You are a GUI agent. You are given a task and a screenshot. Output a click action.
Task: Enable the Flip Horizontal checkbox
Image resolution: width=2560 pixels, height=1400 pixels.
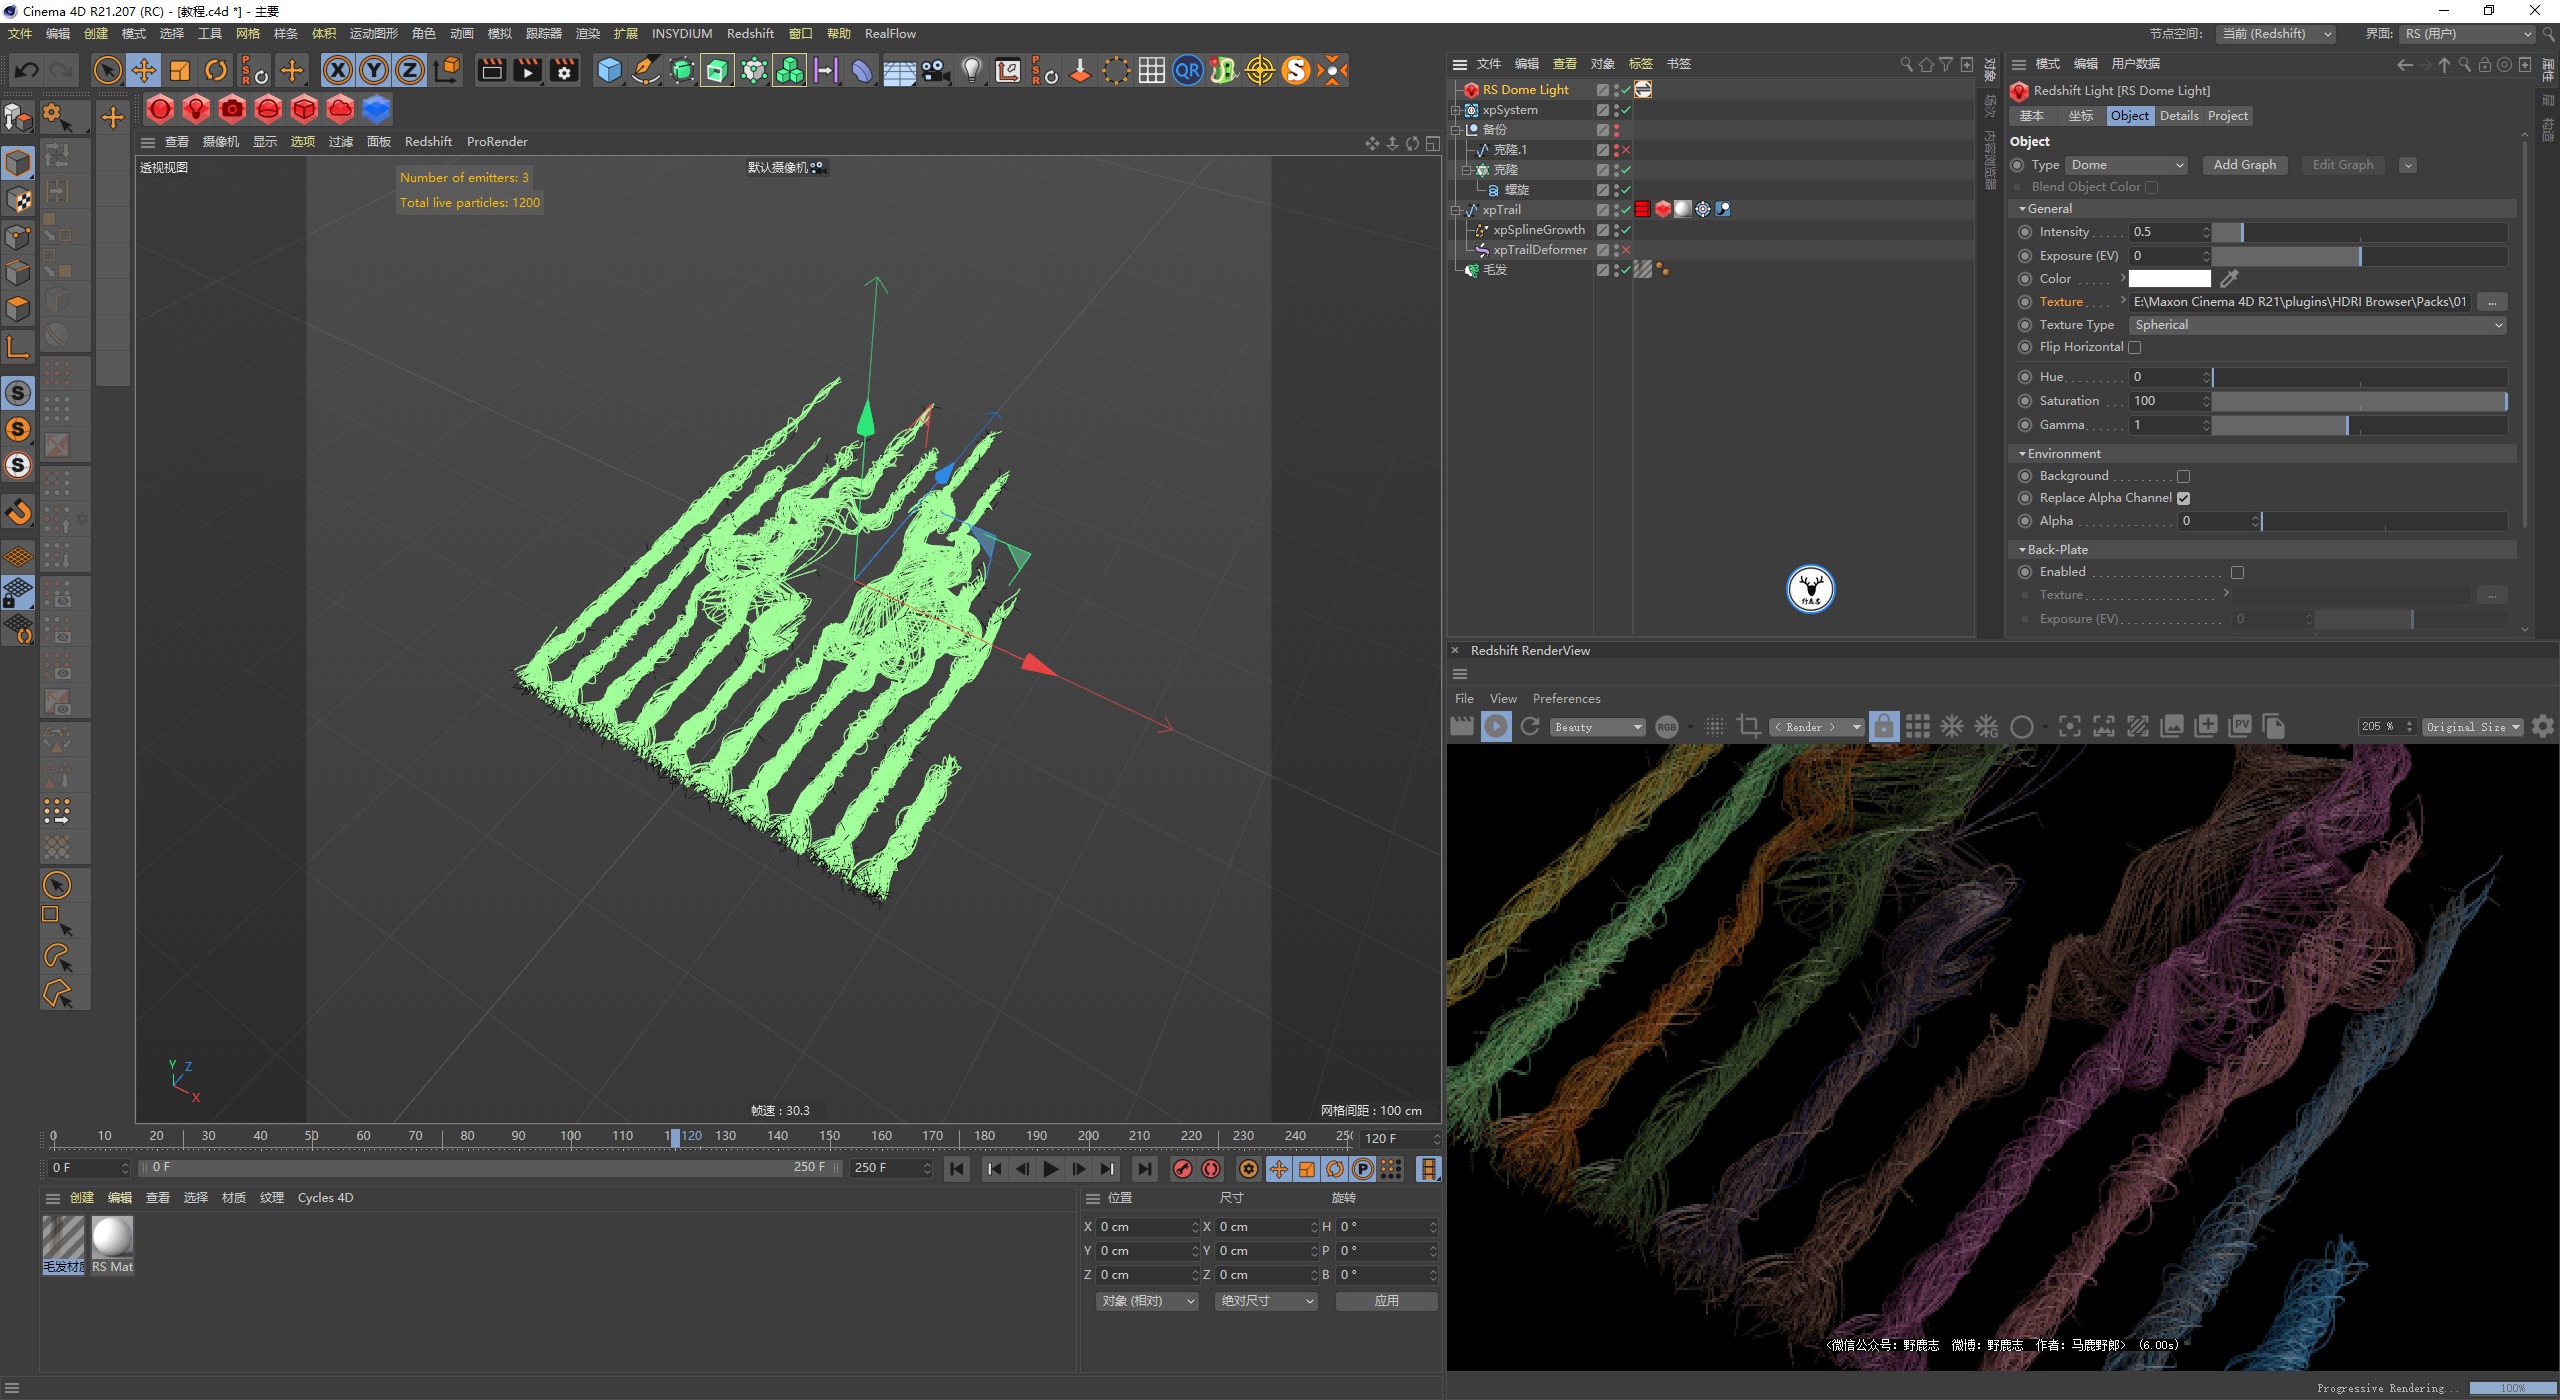[x=2134, y=348]
